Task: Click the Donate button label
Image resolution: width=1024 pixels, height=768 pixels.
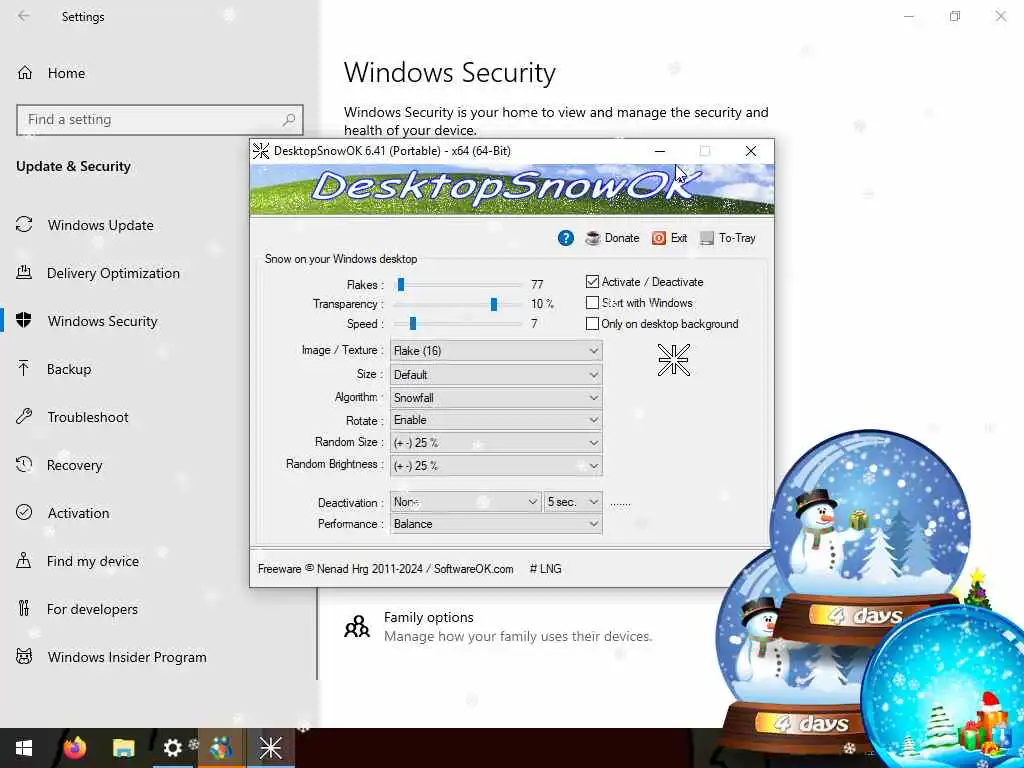Action: [622, 238]
